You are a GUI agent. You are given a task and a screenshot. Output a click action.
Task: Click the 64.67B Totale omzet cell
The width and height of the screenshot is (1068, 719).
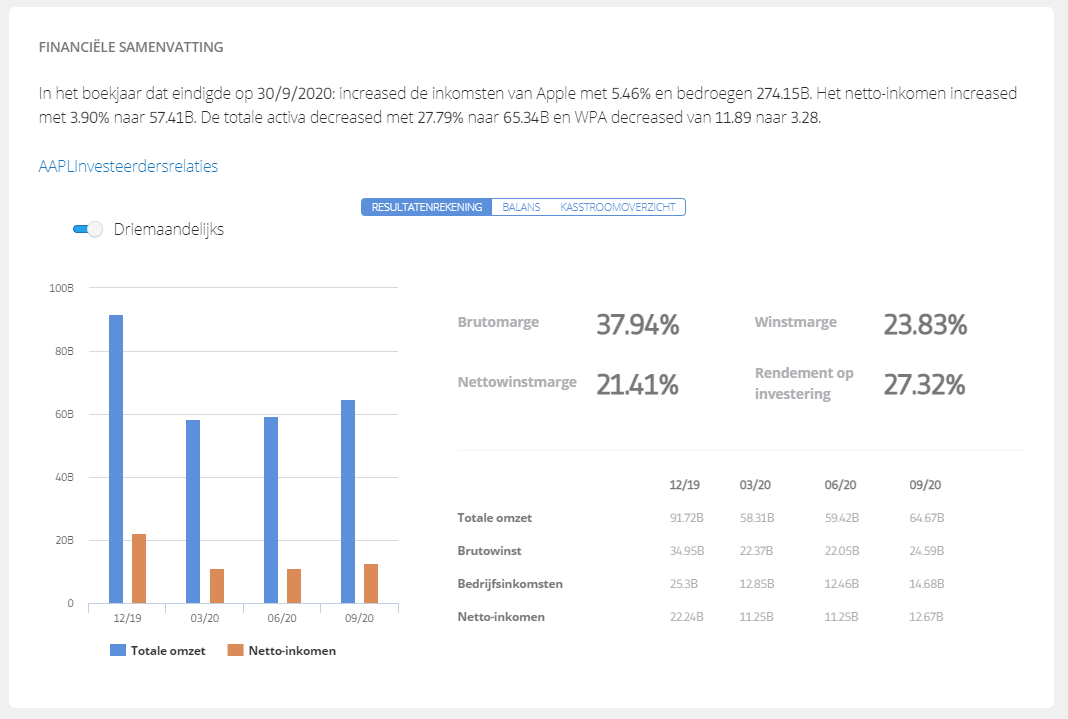926,517
